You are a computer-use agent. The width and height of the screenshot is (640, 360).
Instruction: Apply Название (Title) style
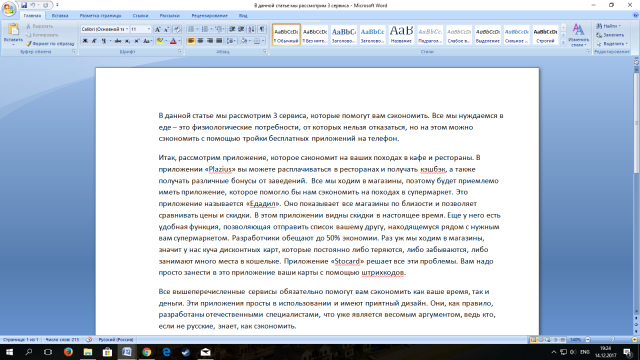(x=401, y=35)
